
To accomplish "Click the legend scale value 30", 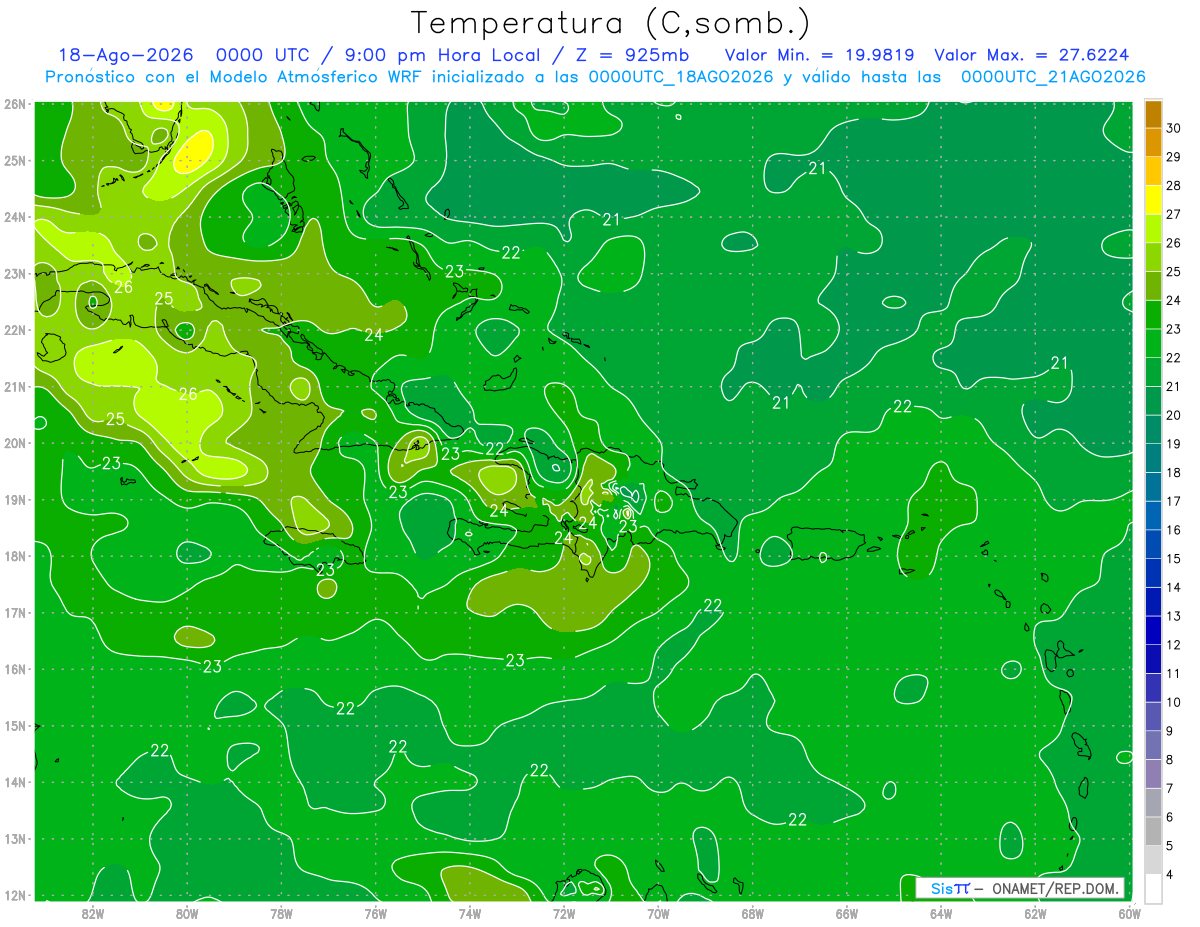I will pos(1174,127).
